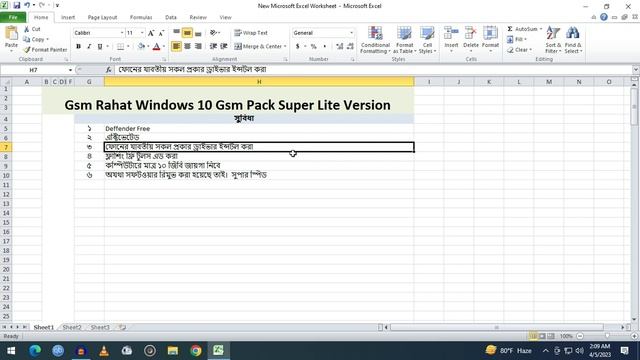Viewport: 640px width, 360px height.
Task: Click the Cut scissors icon
Action: point(27,29)
